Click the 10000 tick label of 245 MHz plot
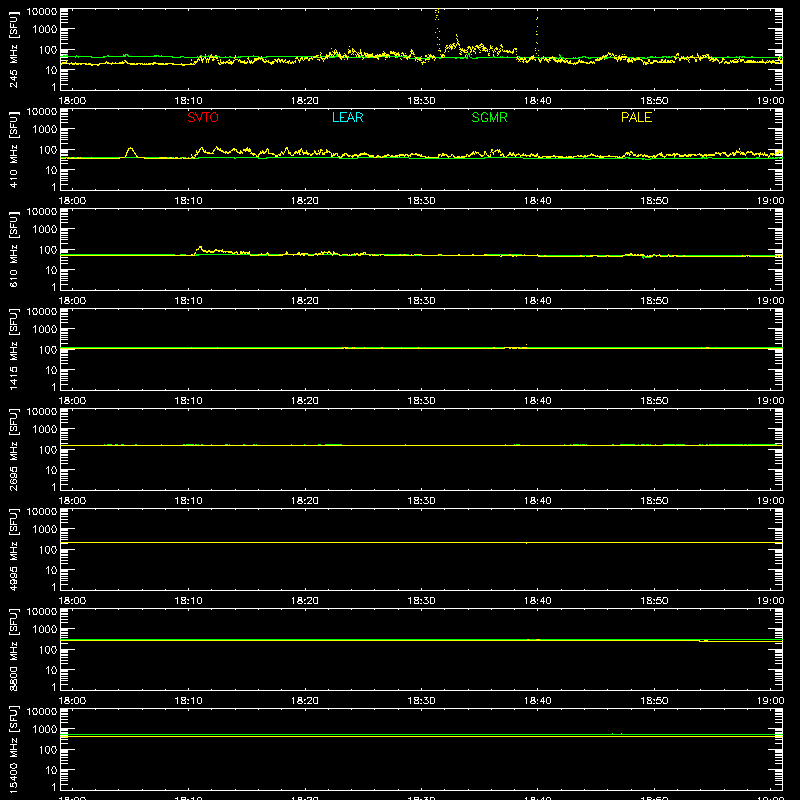This screenshot has height=800, width=800. pyautogui.click(x=42, y=12)
